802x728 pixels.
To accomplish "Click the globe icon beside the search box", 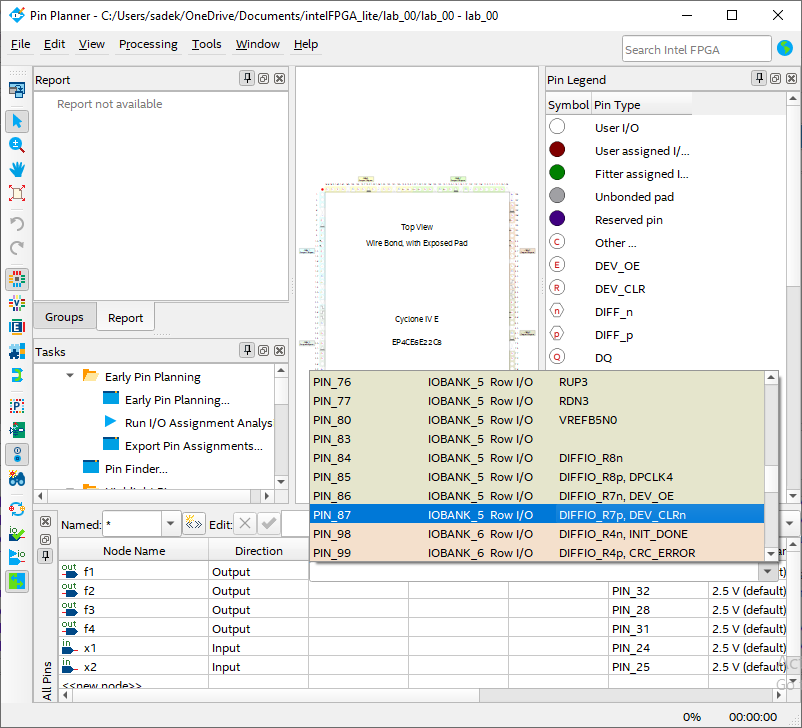I will coord(785,48).
